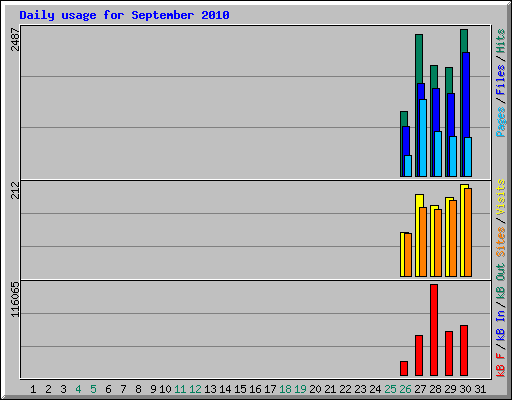
Task: Click the 2487 hits axis value
Action: pyautogui.click(x=15, y=39)
